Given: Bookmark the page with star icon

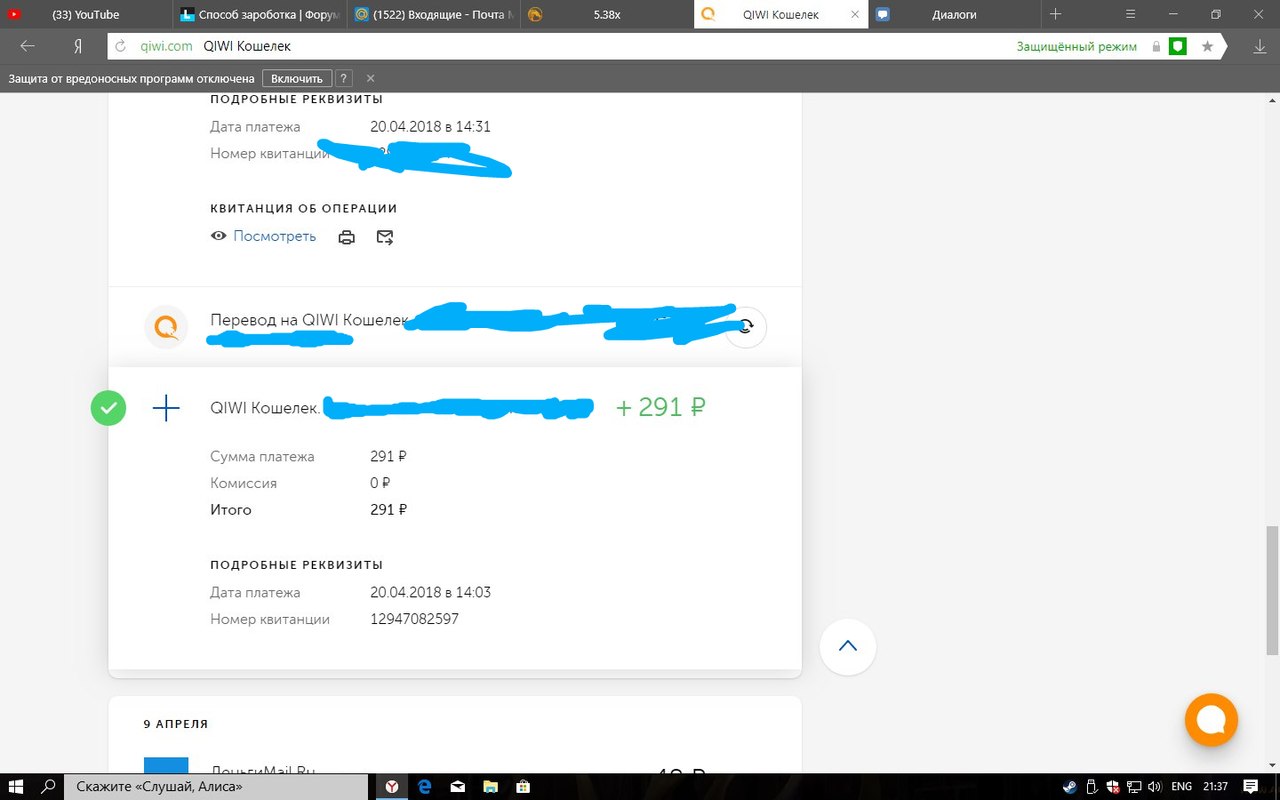Looking at the screenshot, I should 1207,46.
